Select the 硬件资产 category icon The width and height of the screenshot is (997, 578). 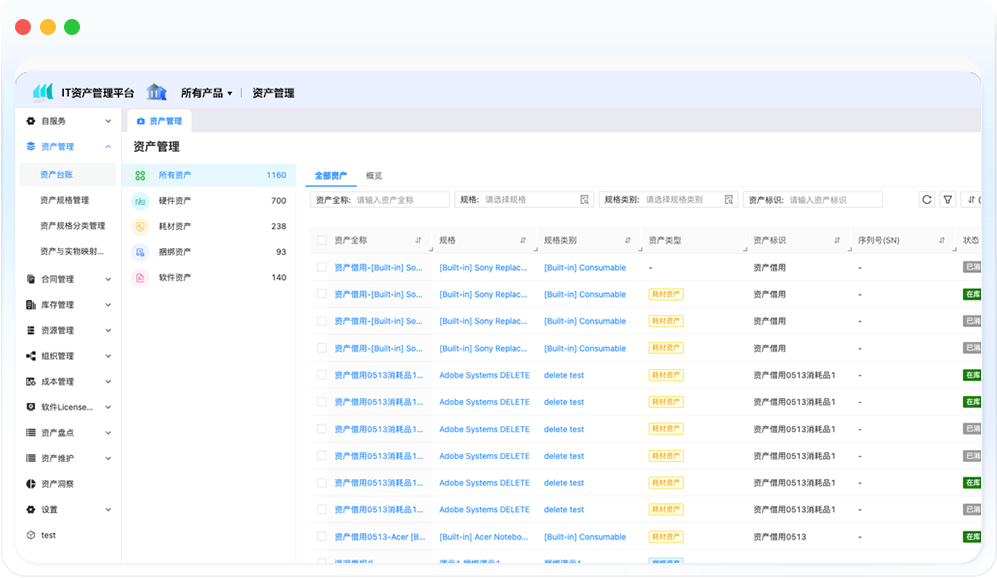(x=140, y=201)
